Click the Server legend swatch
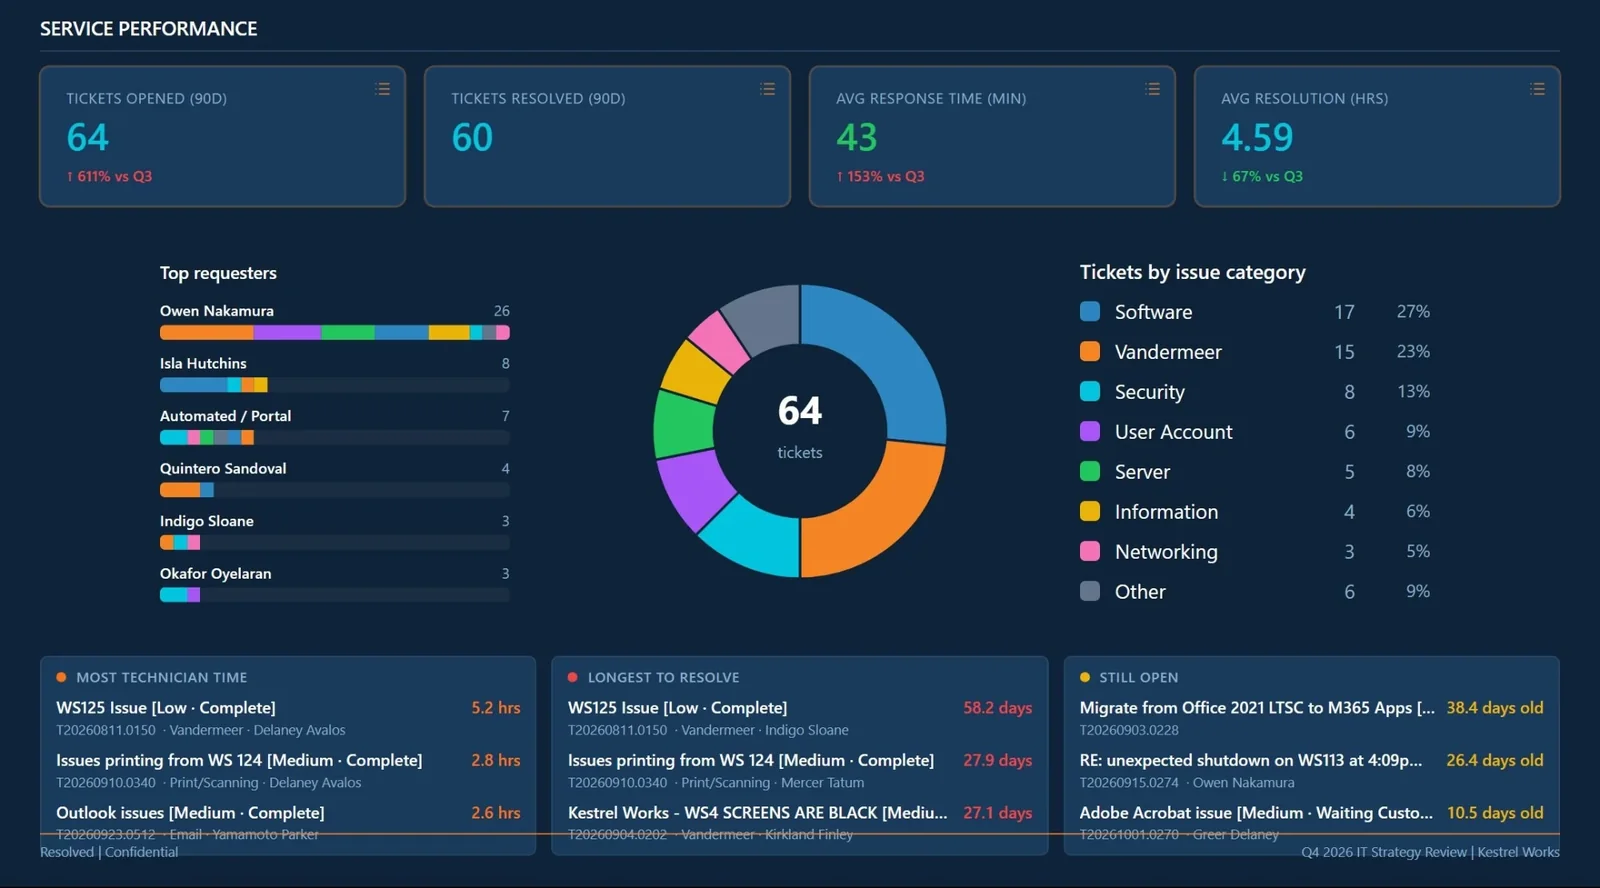The height and width of the screenshot is (888, 1600). click(1090, 471)
